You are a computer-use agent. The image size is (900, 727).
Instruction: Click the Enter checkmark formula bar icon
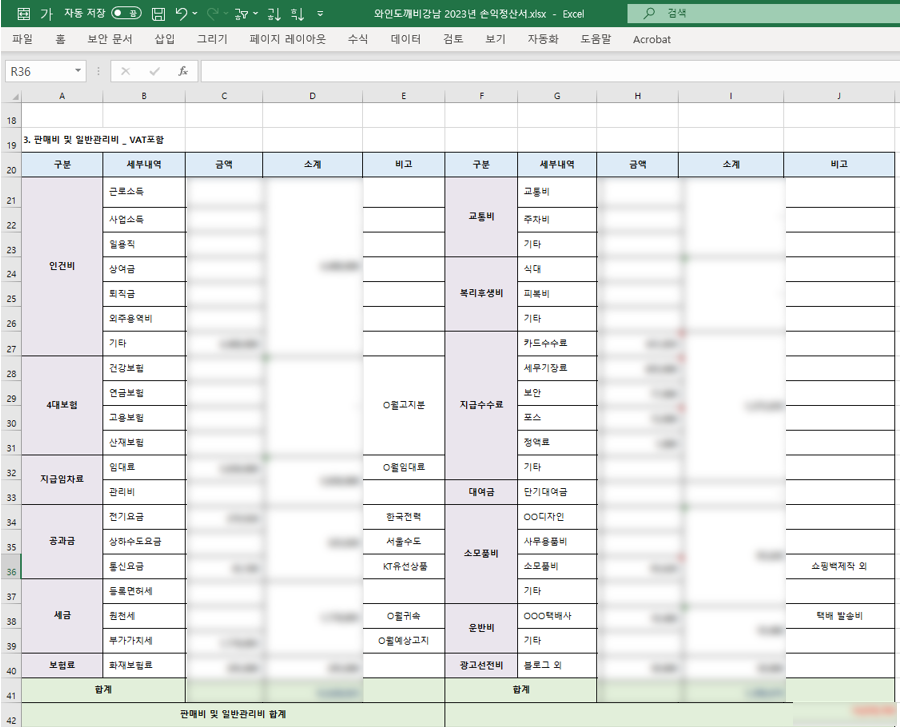154,71
